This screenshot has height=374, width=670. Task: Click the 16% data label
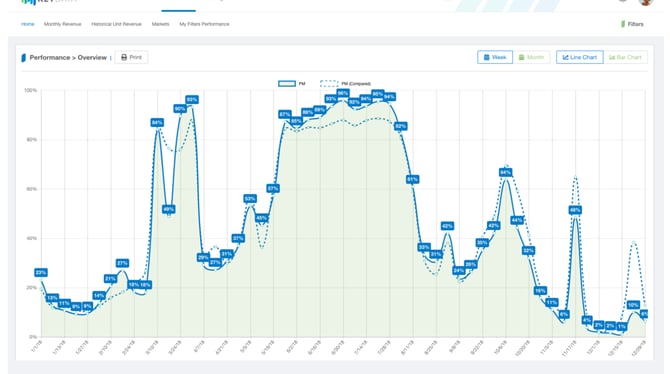(540, 291)
